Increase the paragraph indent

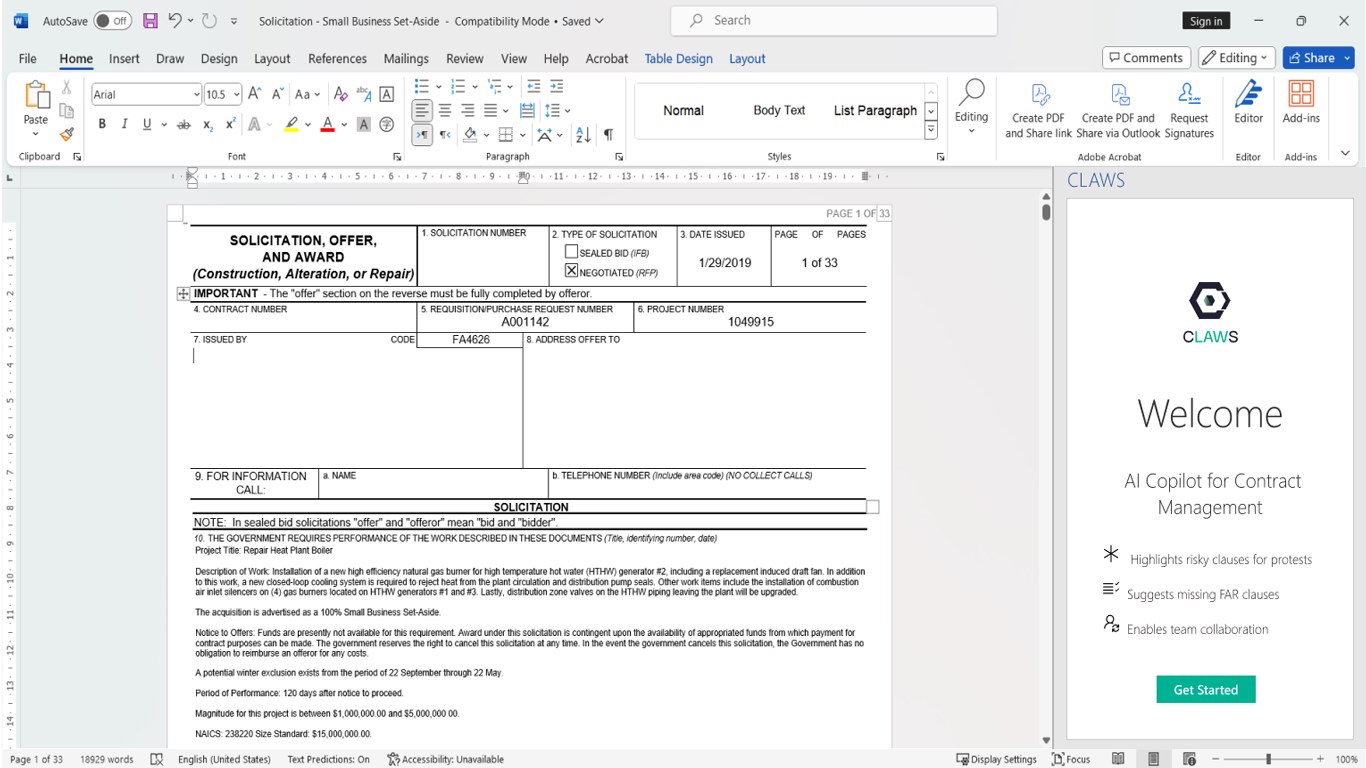click(557, 86)
